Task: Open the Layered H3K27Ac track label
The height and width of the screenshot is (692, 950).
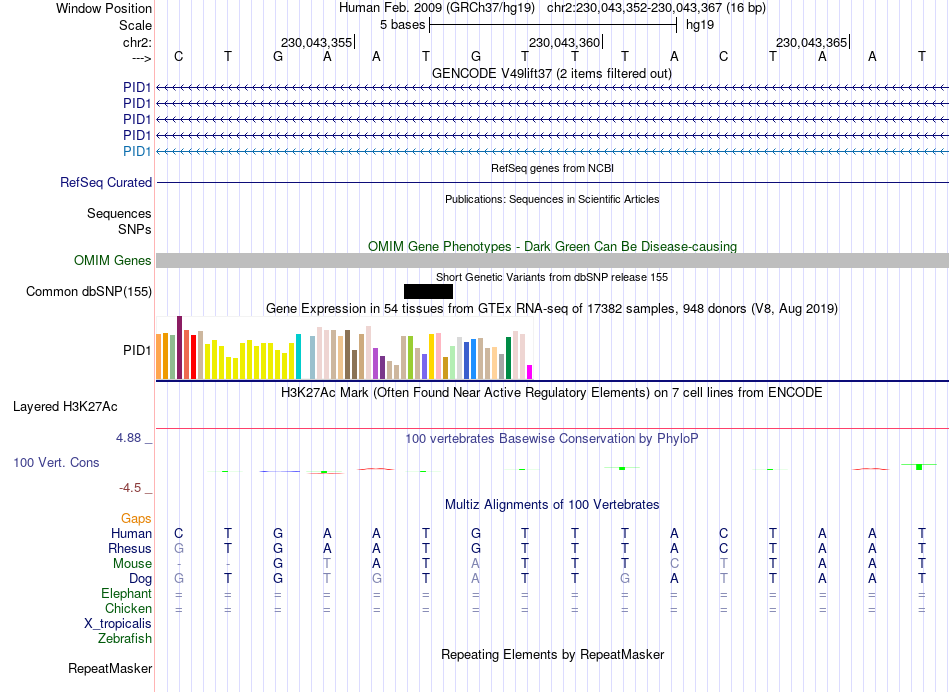Action: point(65,407)
